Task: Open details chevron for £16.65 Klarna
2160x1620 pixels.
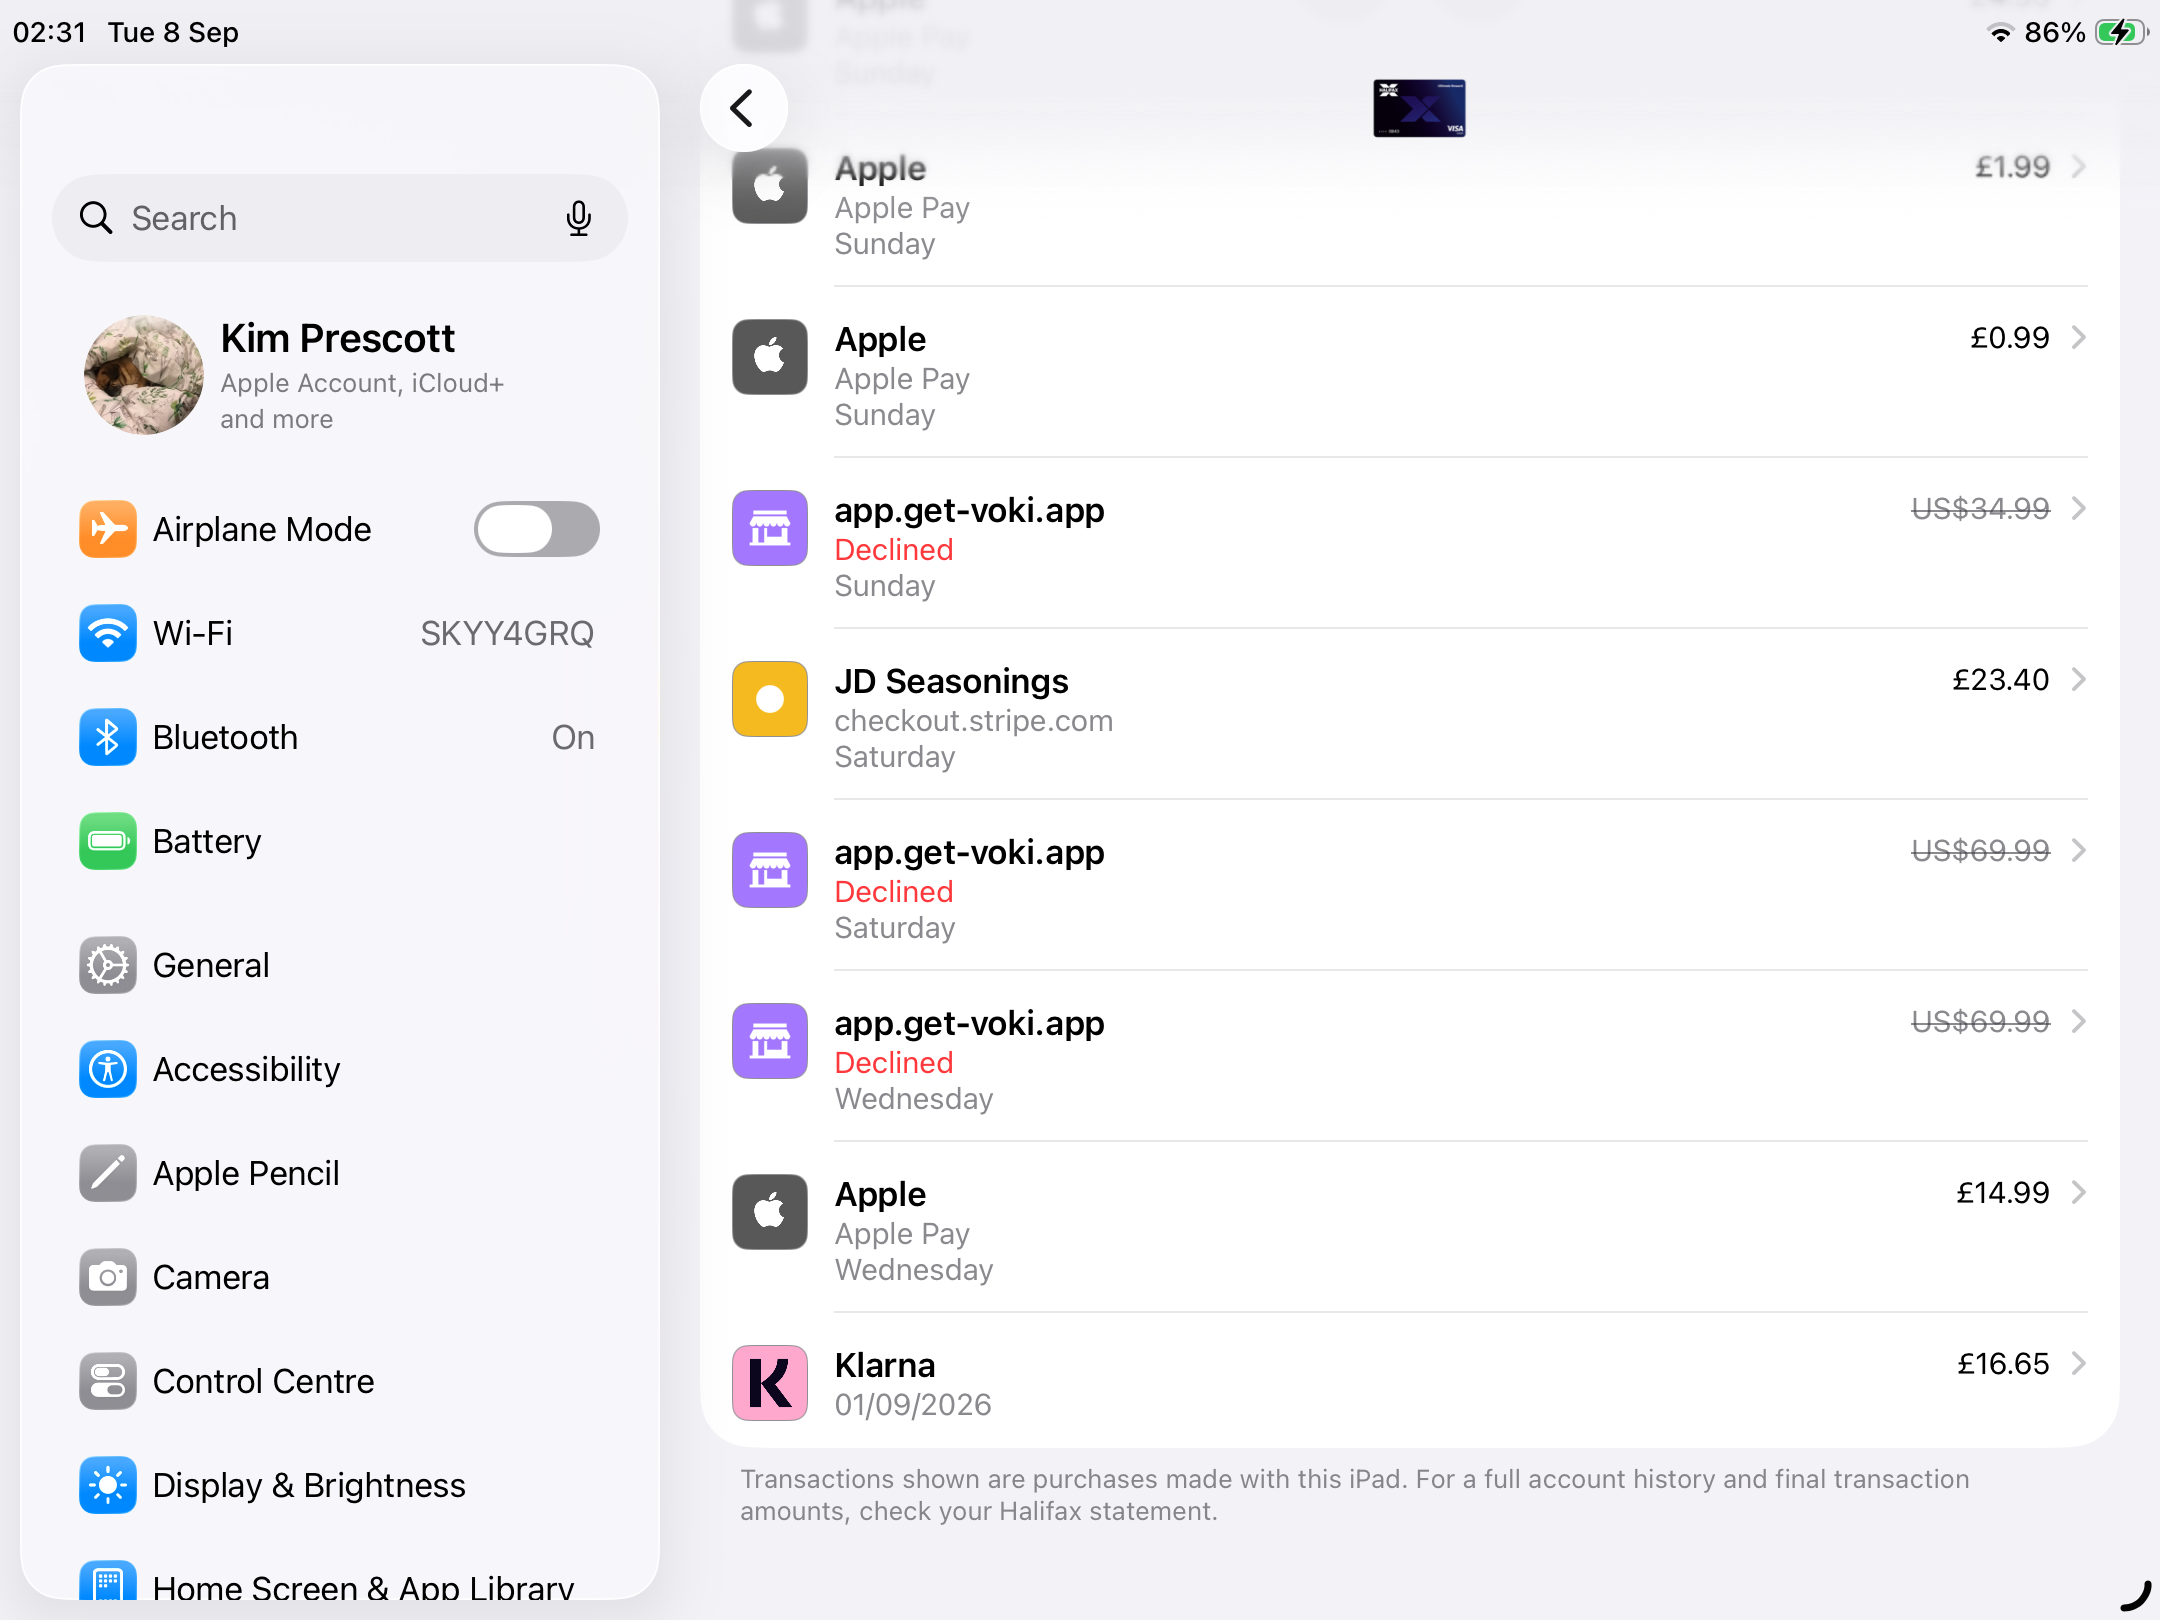Action: (2079, 1364)
